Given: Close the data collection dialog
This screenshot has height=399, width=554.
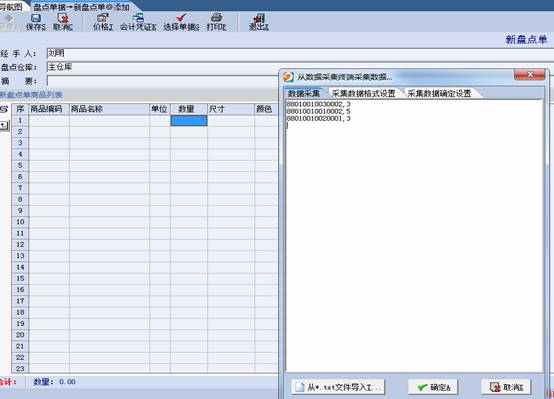Looking at the screenshot, I should pos(530,75).
